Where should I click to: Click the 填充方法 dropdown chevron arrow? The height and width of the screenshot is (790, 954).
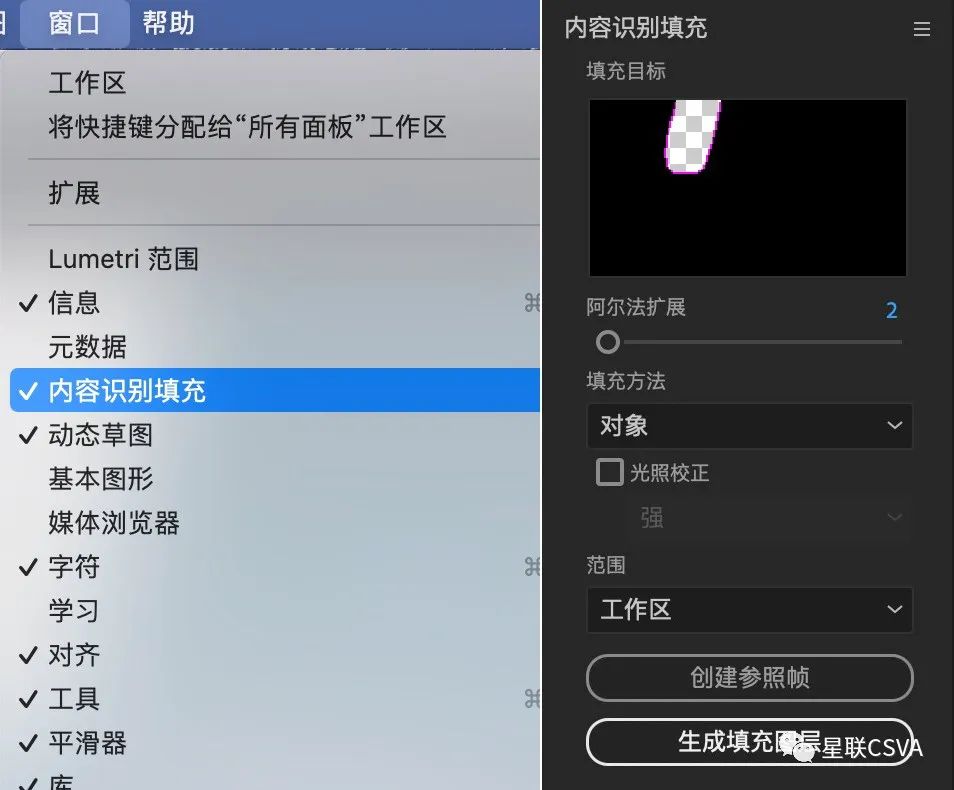(894, 425)
